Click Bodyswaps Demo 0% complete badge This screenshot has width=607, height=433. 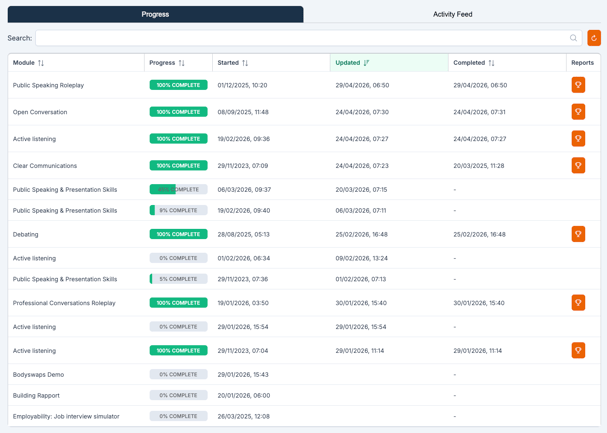[178, 374]
